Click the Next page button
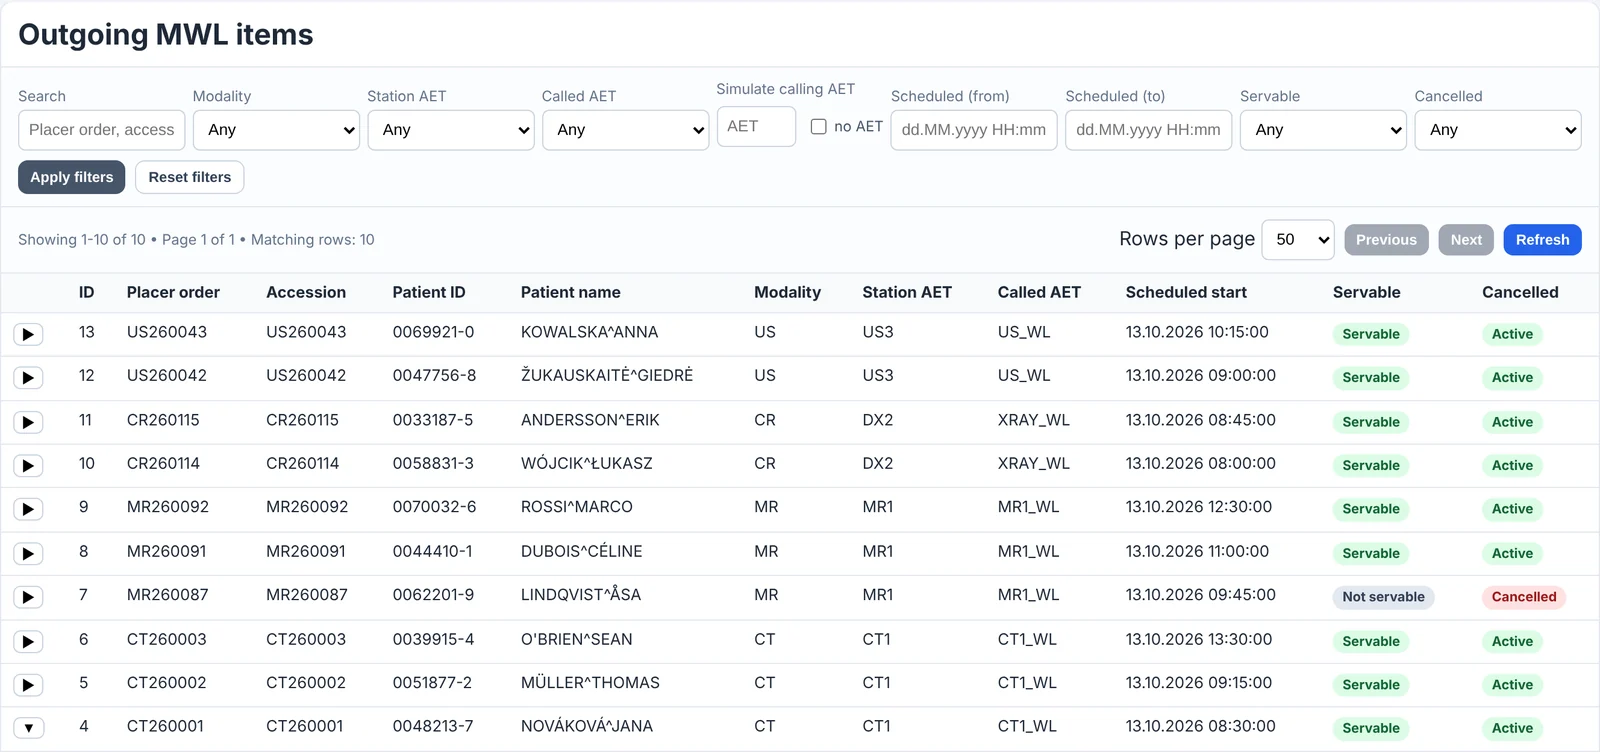 click(x=1466, y=240)
